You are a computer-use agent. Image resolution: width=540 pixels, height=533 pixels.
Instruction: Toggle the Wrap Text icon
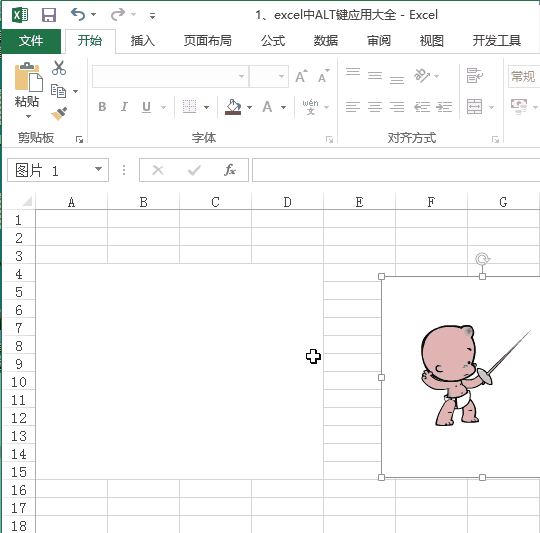(475, 75)
